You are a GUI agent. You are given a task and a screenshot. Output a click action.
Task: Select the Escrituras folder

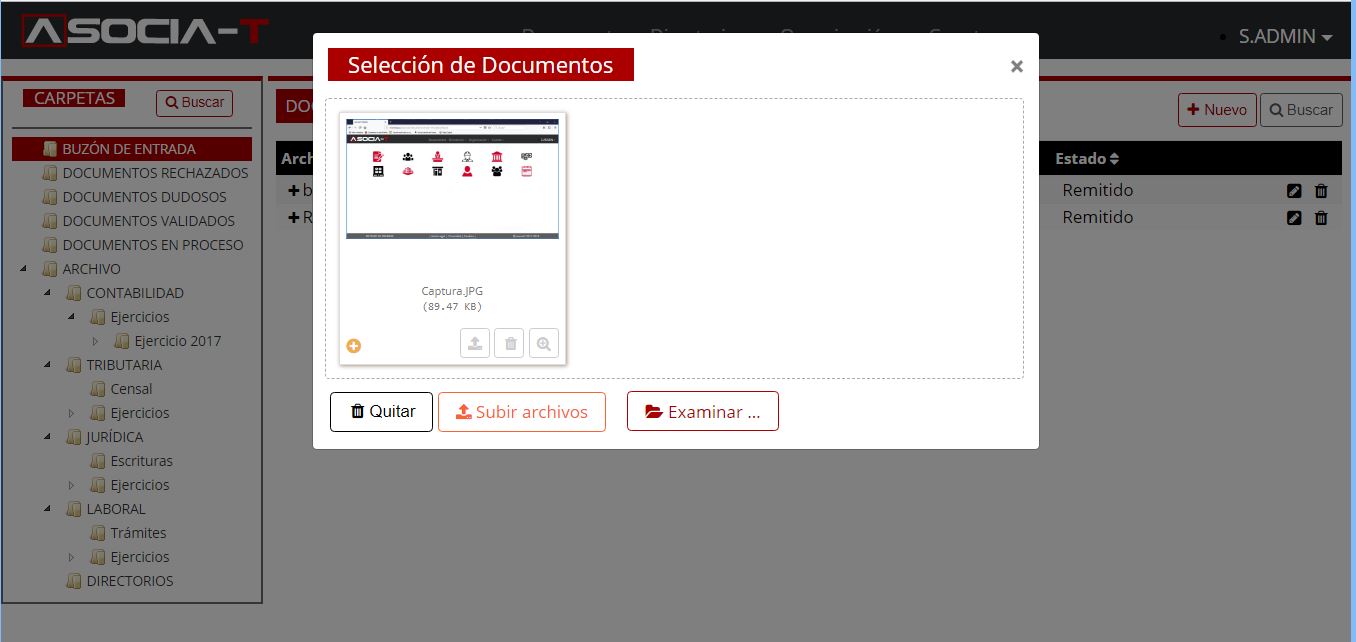[x=141, y=461]
